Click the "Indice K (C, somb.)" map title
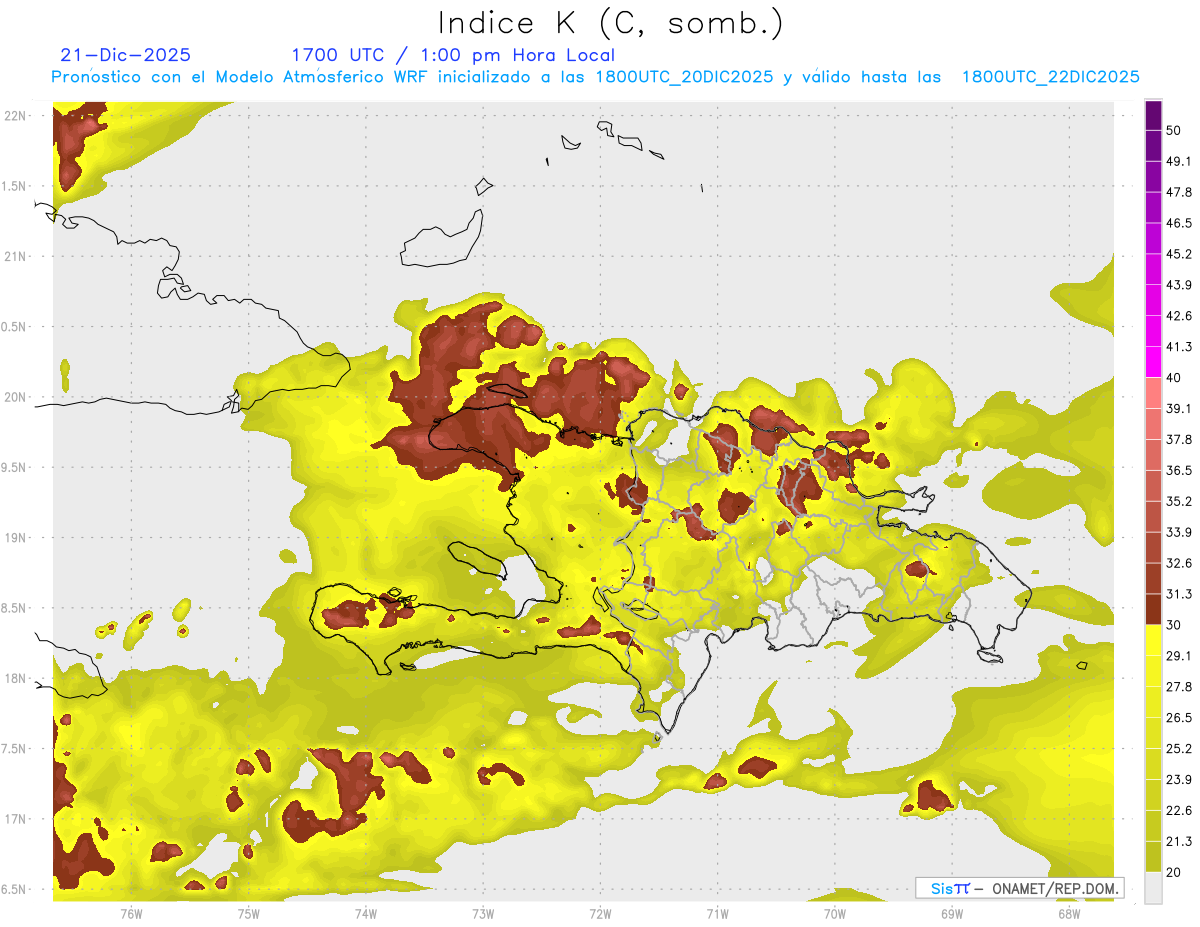Screen dimensions: 1200x927 (611, 23)
